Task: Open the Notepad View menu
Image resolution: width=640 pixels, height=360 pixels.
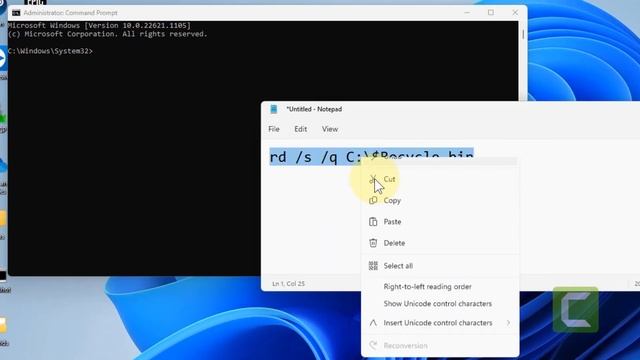Action: coord(330,129)
